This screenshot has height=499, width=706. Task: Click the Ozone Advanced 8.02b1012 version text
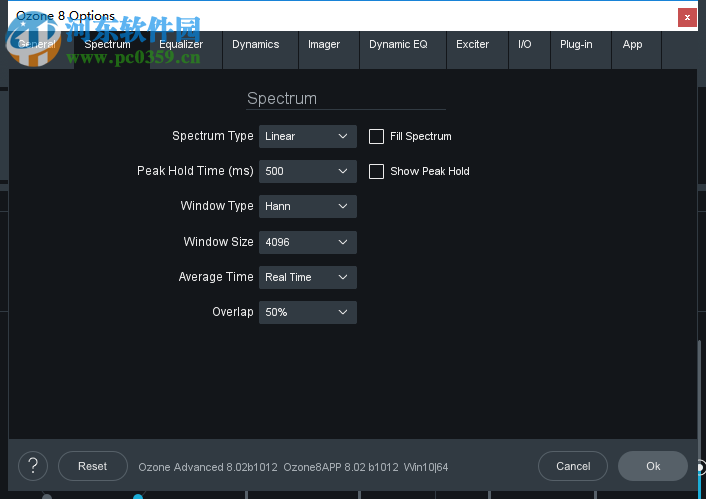tap(208, 467)
